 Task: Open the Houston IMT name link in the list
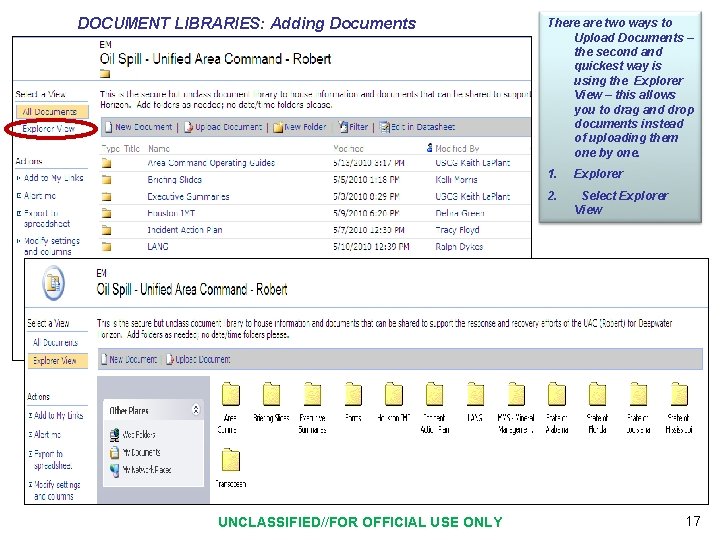[x=171, y=213]
